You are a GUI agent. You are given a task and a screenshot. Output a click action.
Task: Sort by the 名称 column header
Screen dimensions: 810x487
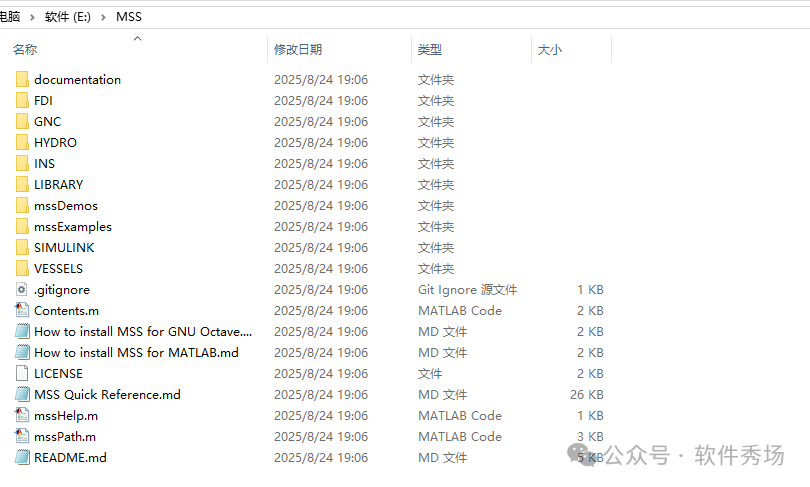[x=25, y=50]
